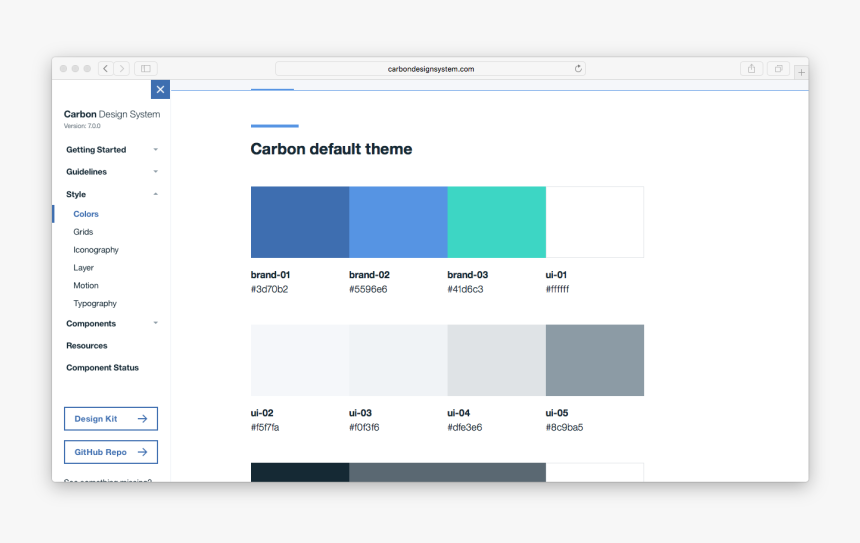Click the hex value #3d70b2
860x543 pixels.
(269, 289)
